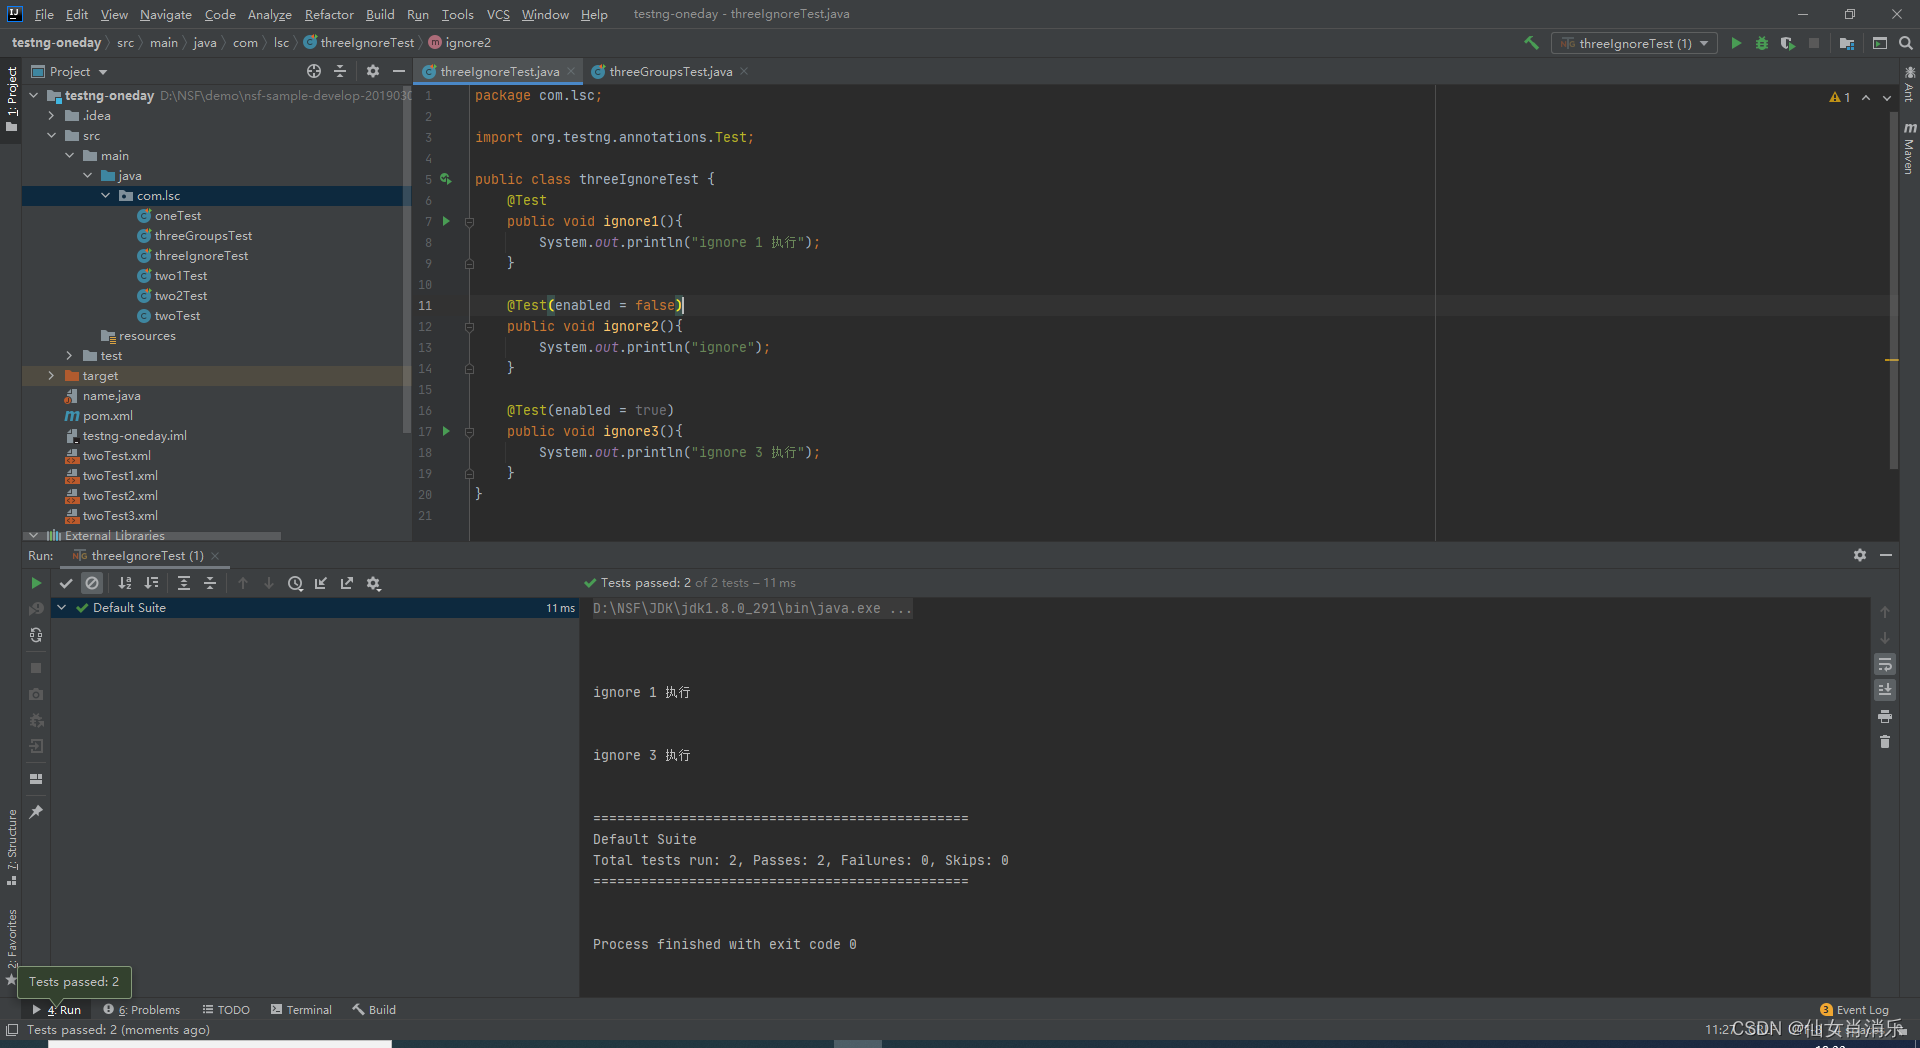This screenshot has width=1920, height=1048.
Task: Expand the target folder
Action: 51,375
